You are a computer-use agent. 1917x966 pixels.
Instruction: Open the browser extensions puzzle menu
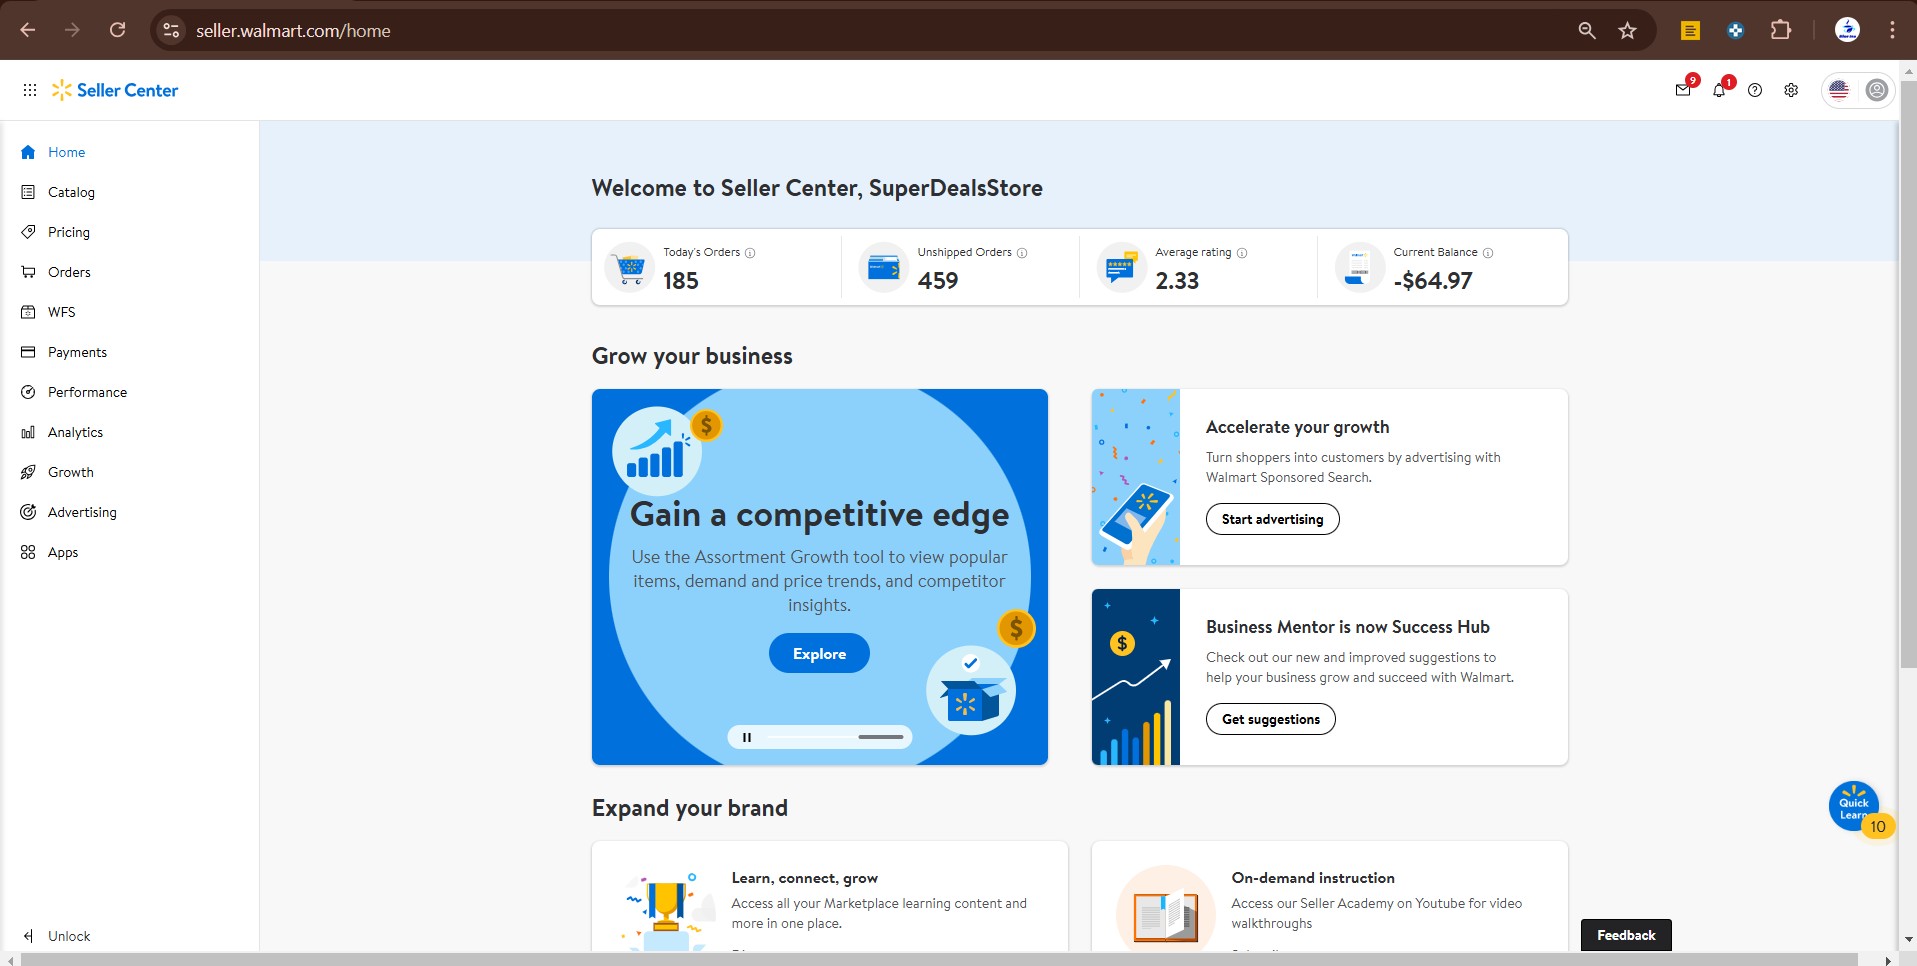1780,30
